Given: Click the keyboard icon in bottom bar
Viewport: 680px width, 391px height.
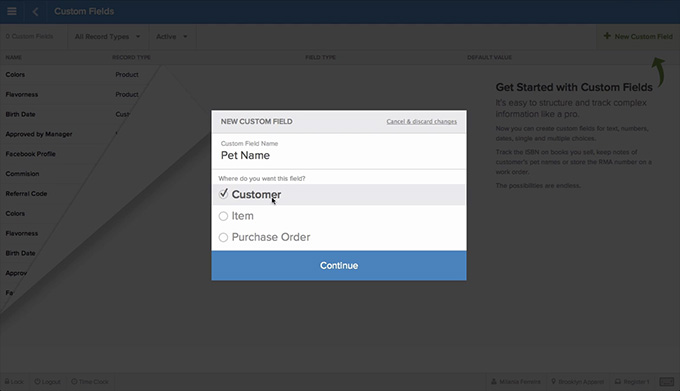Looking at the screenshot, I should pos(667,381).
